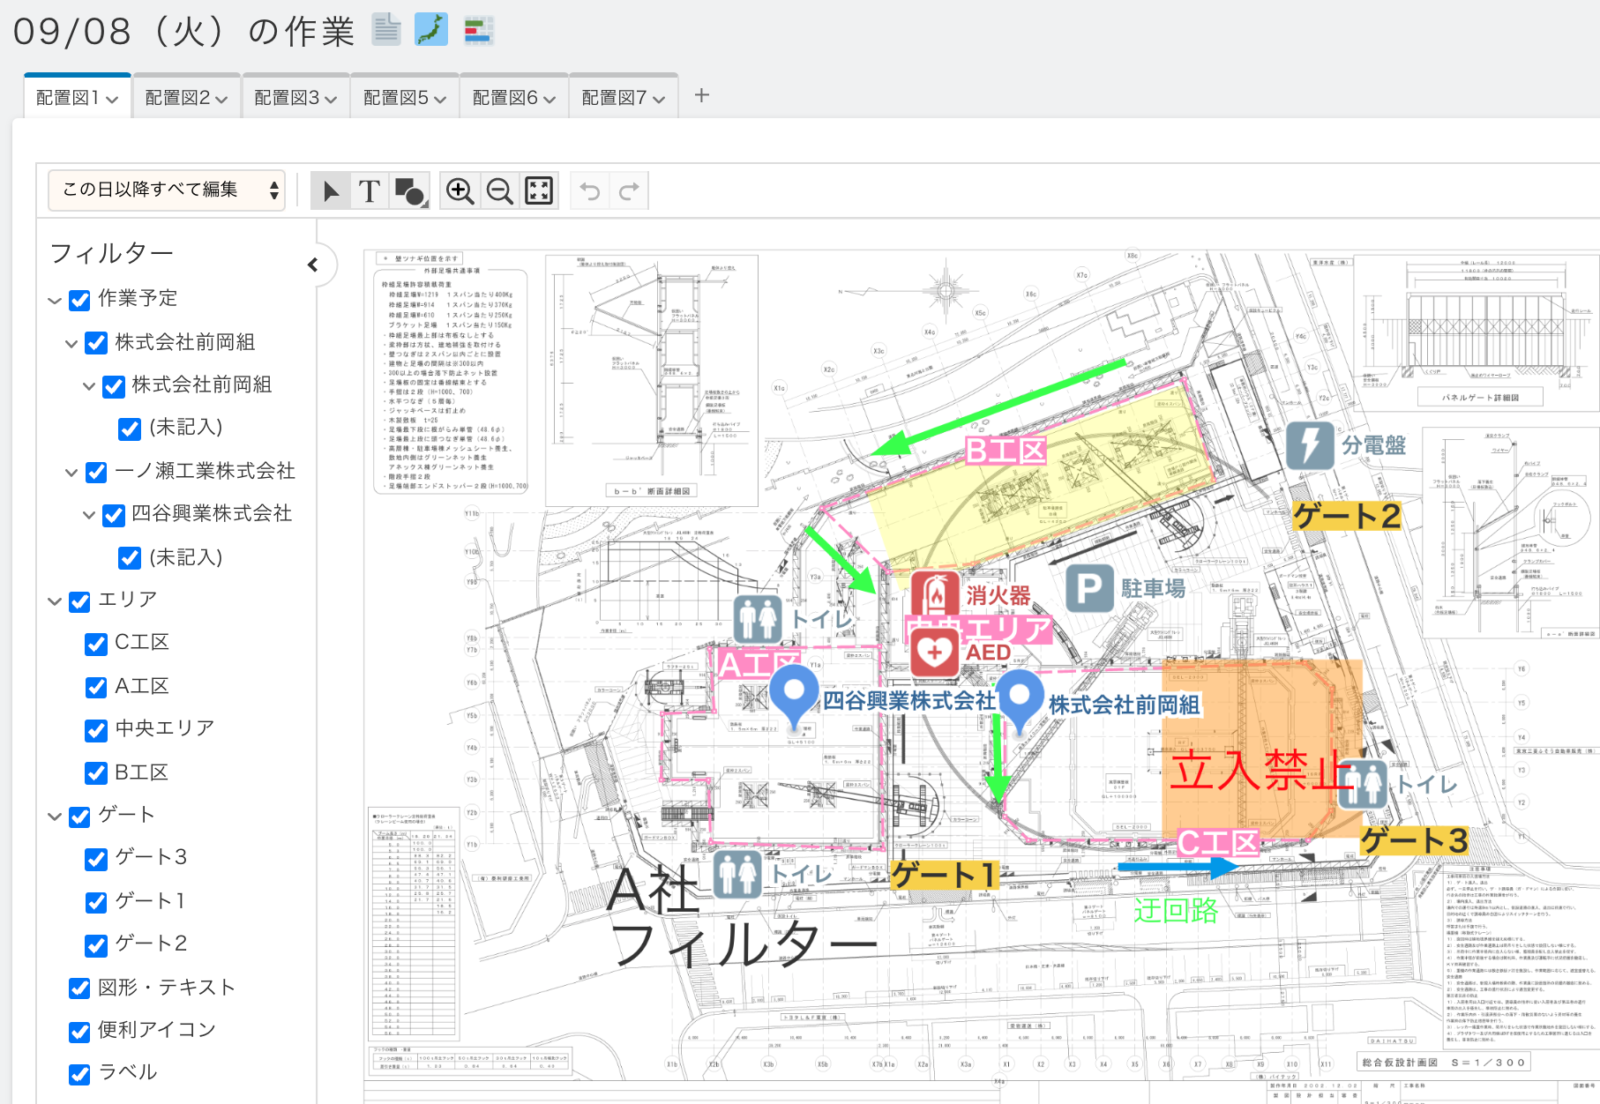Switch to the 配置図6 tab

click(513, 98)
